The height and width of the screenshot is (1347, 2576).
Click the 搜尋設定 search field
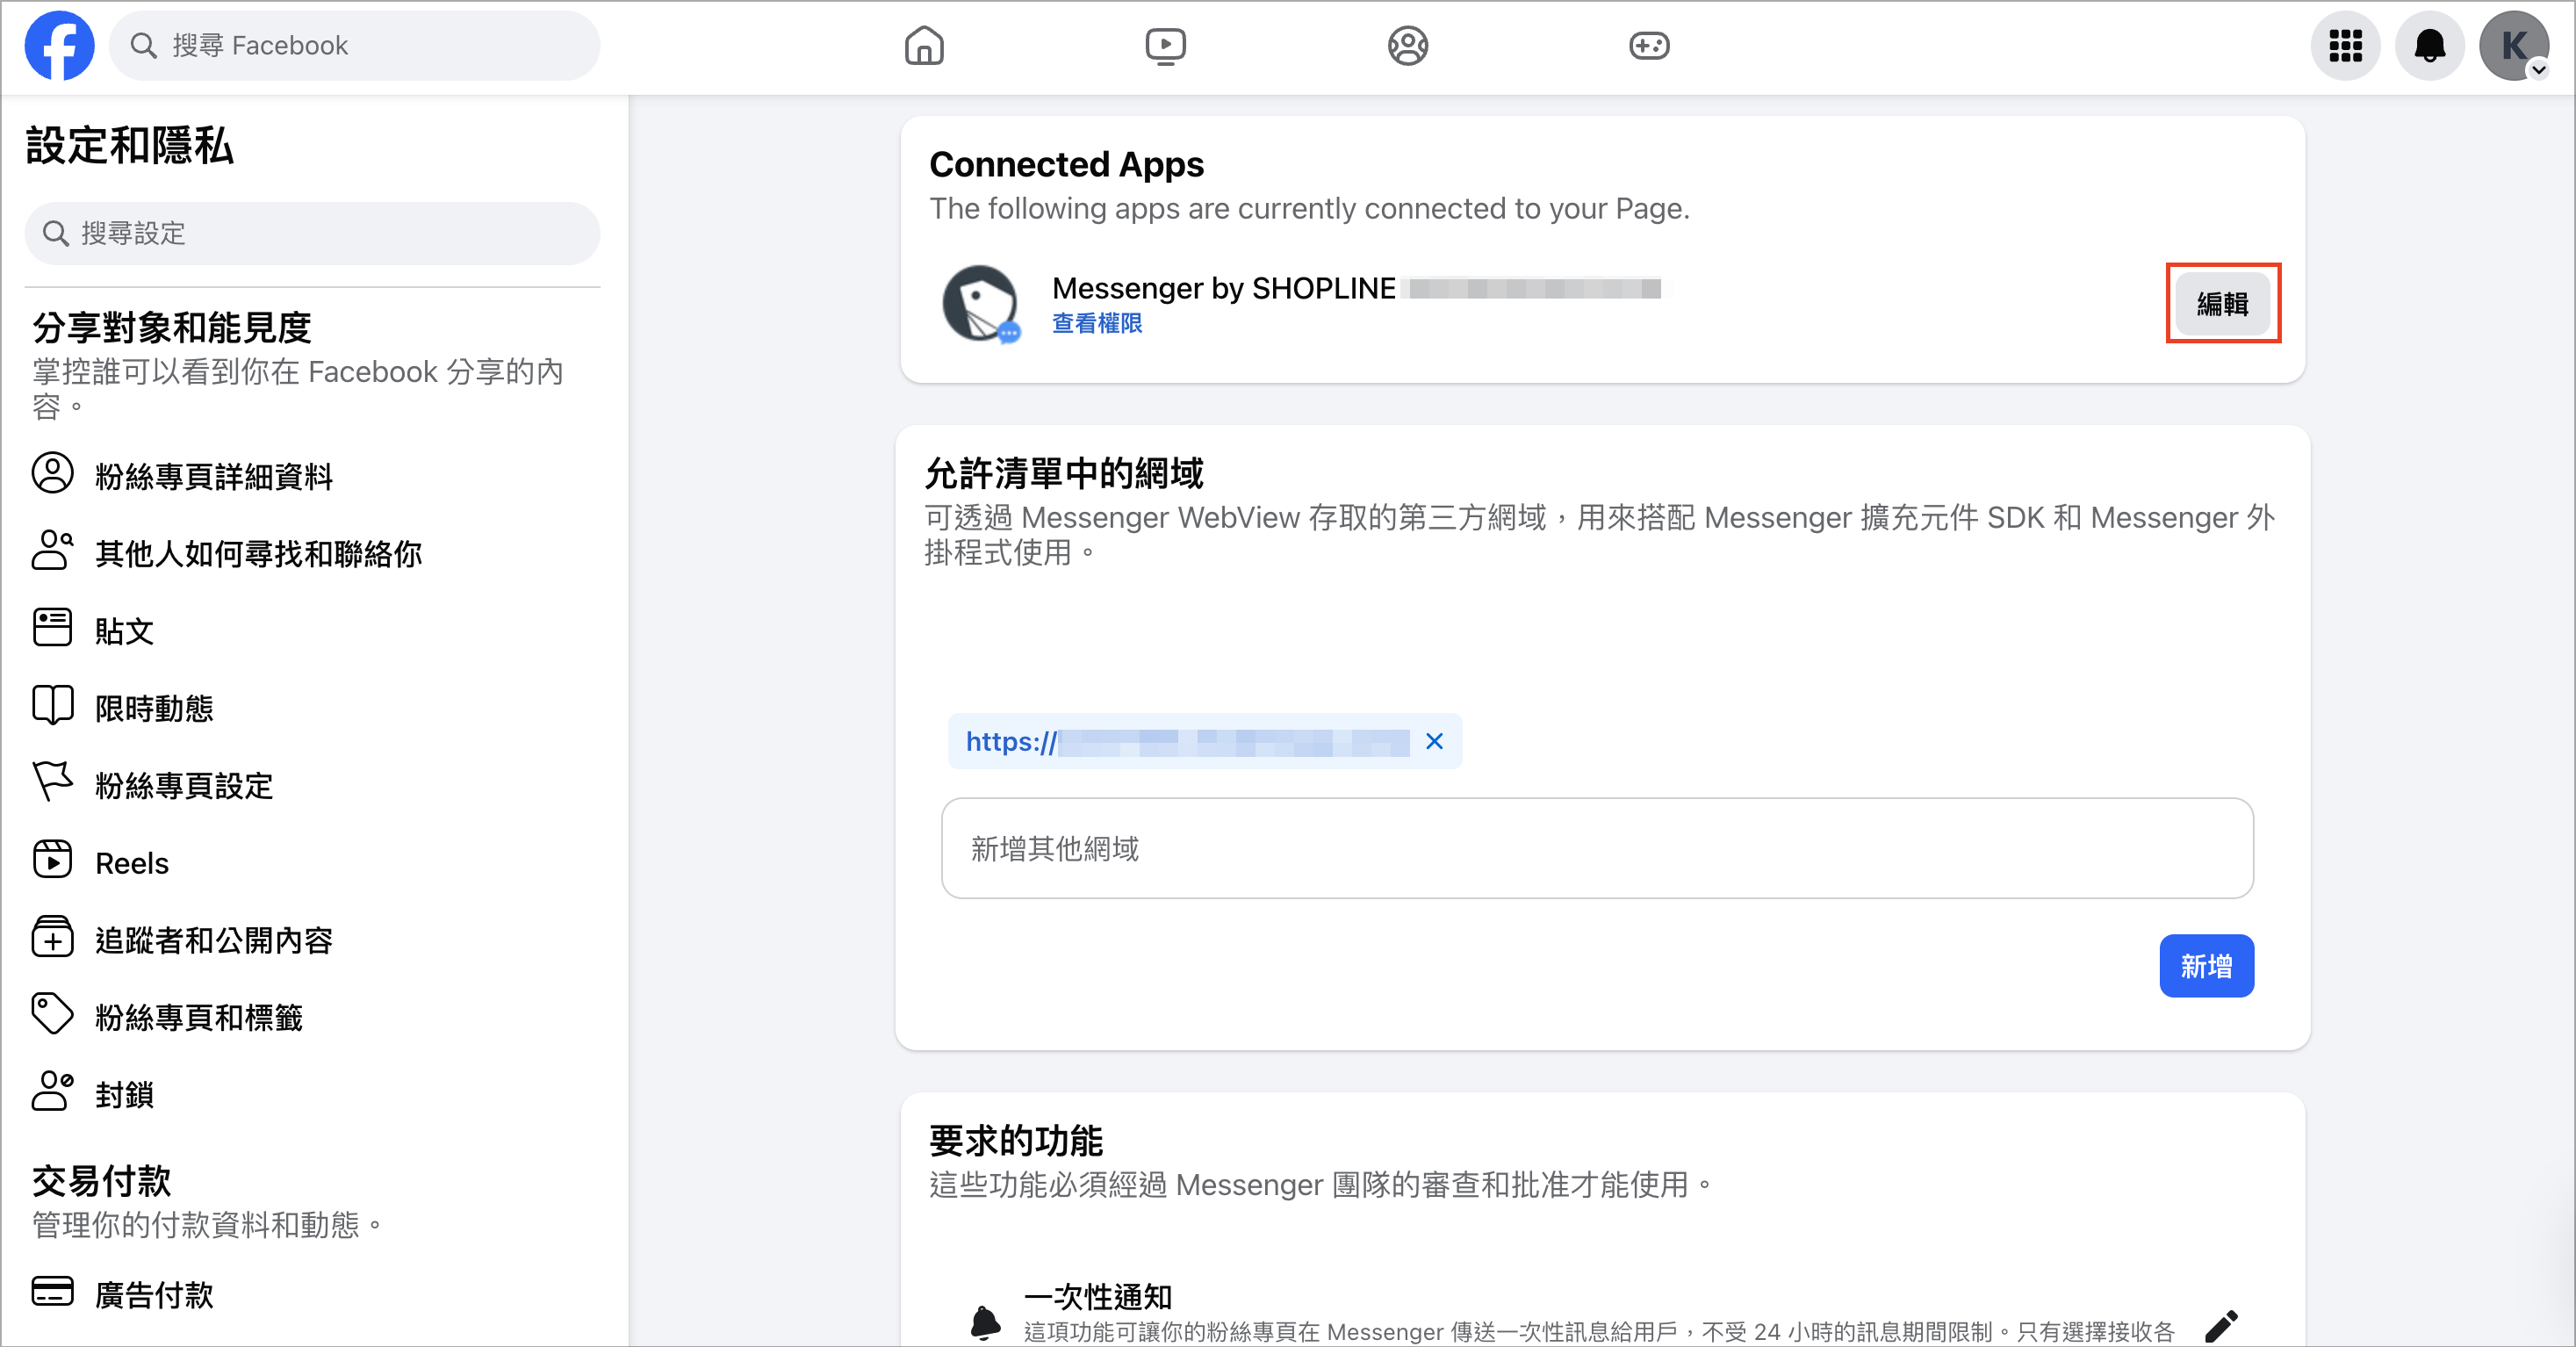[x=312, y=233]
